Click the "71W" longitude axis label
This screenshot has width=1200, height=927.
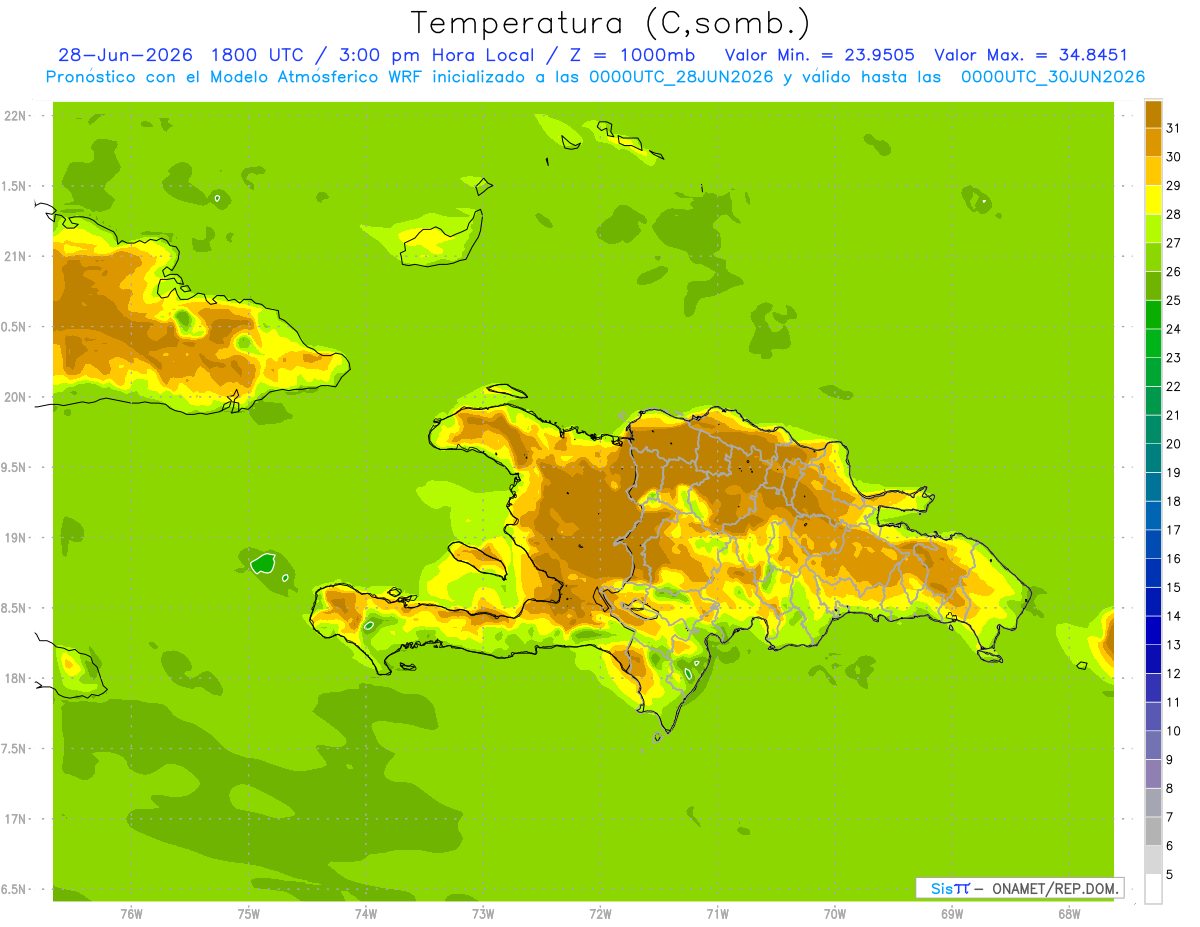click(717, 914)
